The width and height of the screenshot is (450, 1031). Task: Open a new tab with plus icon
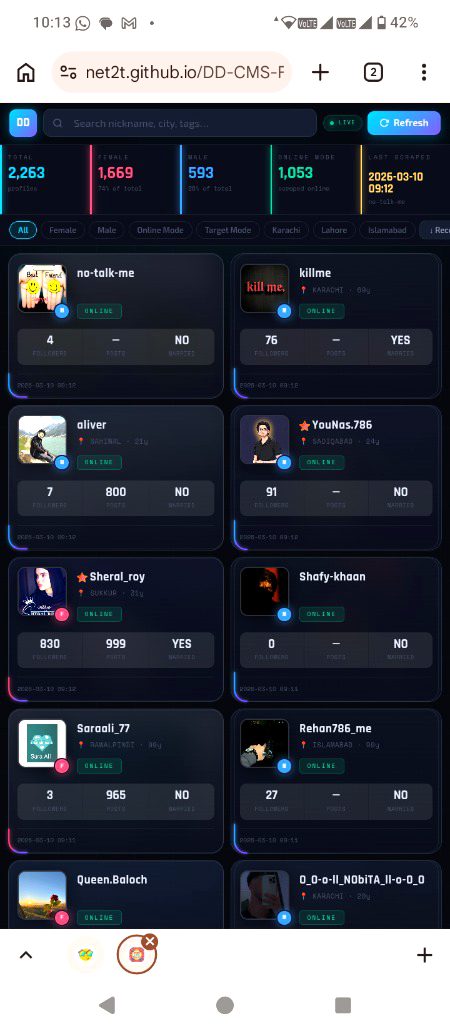click(x=320, y=72)
